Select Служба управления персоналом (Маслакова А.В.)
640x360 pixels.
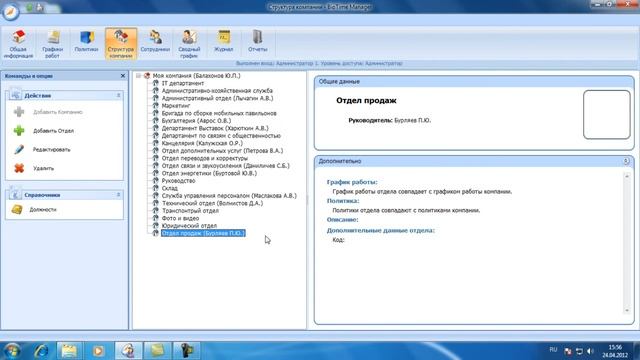point(229,196)
